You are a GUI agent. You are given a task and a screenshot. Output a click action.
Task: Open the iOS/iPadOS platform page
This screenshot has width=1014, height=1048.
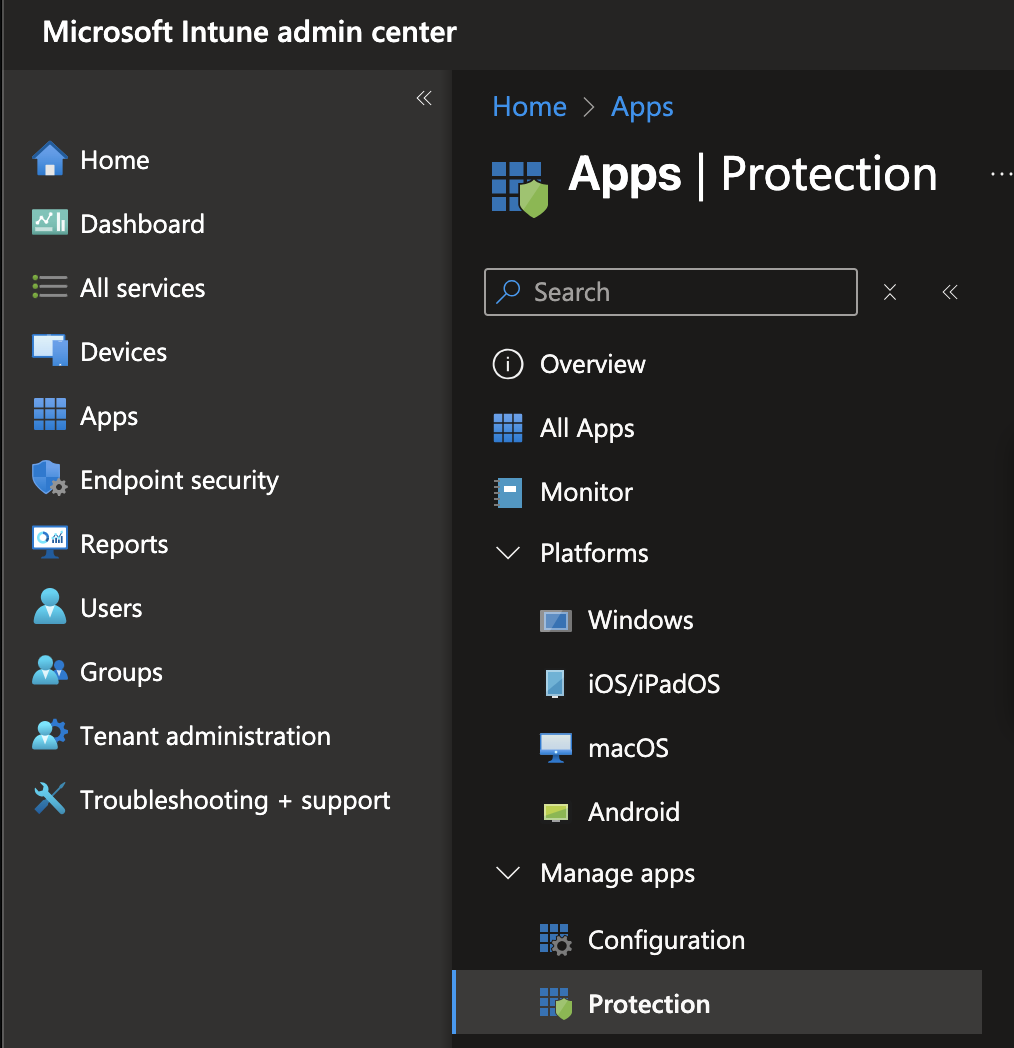click(654, 684)
